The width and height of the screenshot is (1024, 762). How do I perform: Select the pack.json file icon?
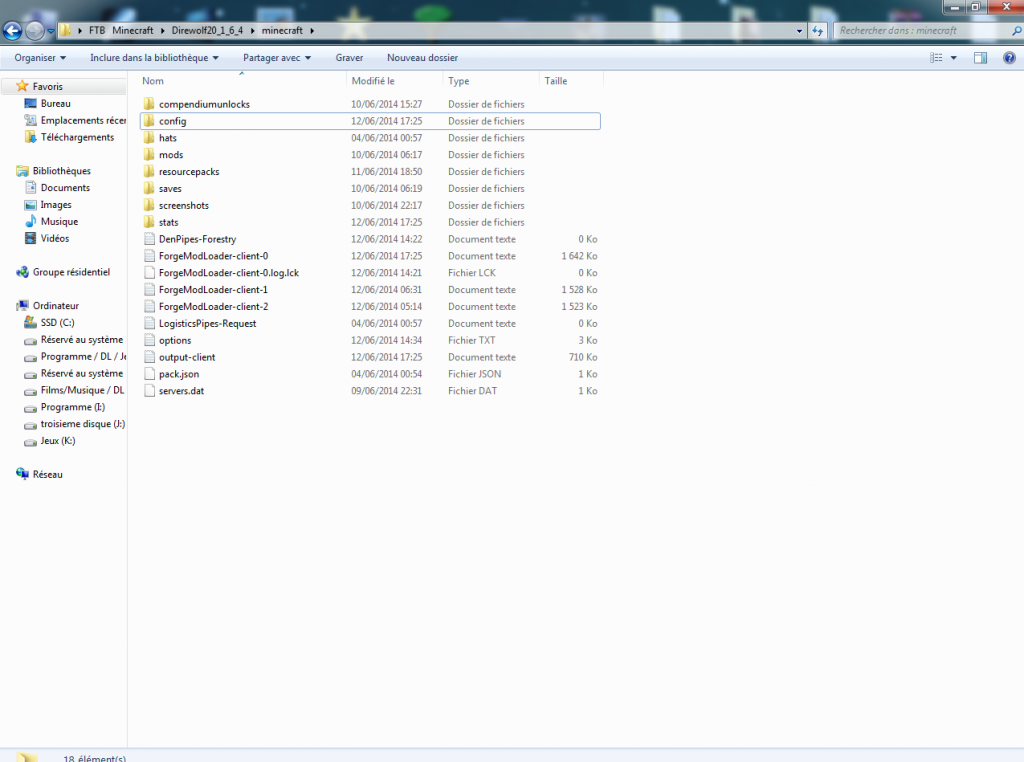[x=150, y=374]
